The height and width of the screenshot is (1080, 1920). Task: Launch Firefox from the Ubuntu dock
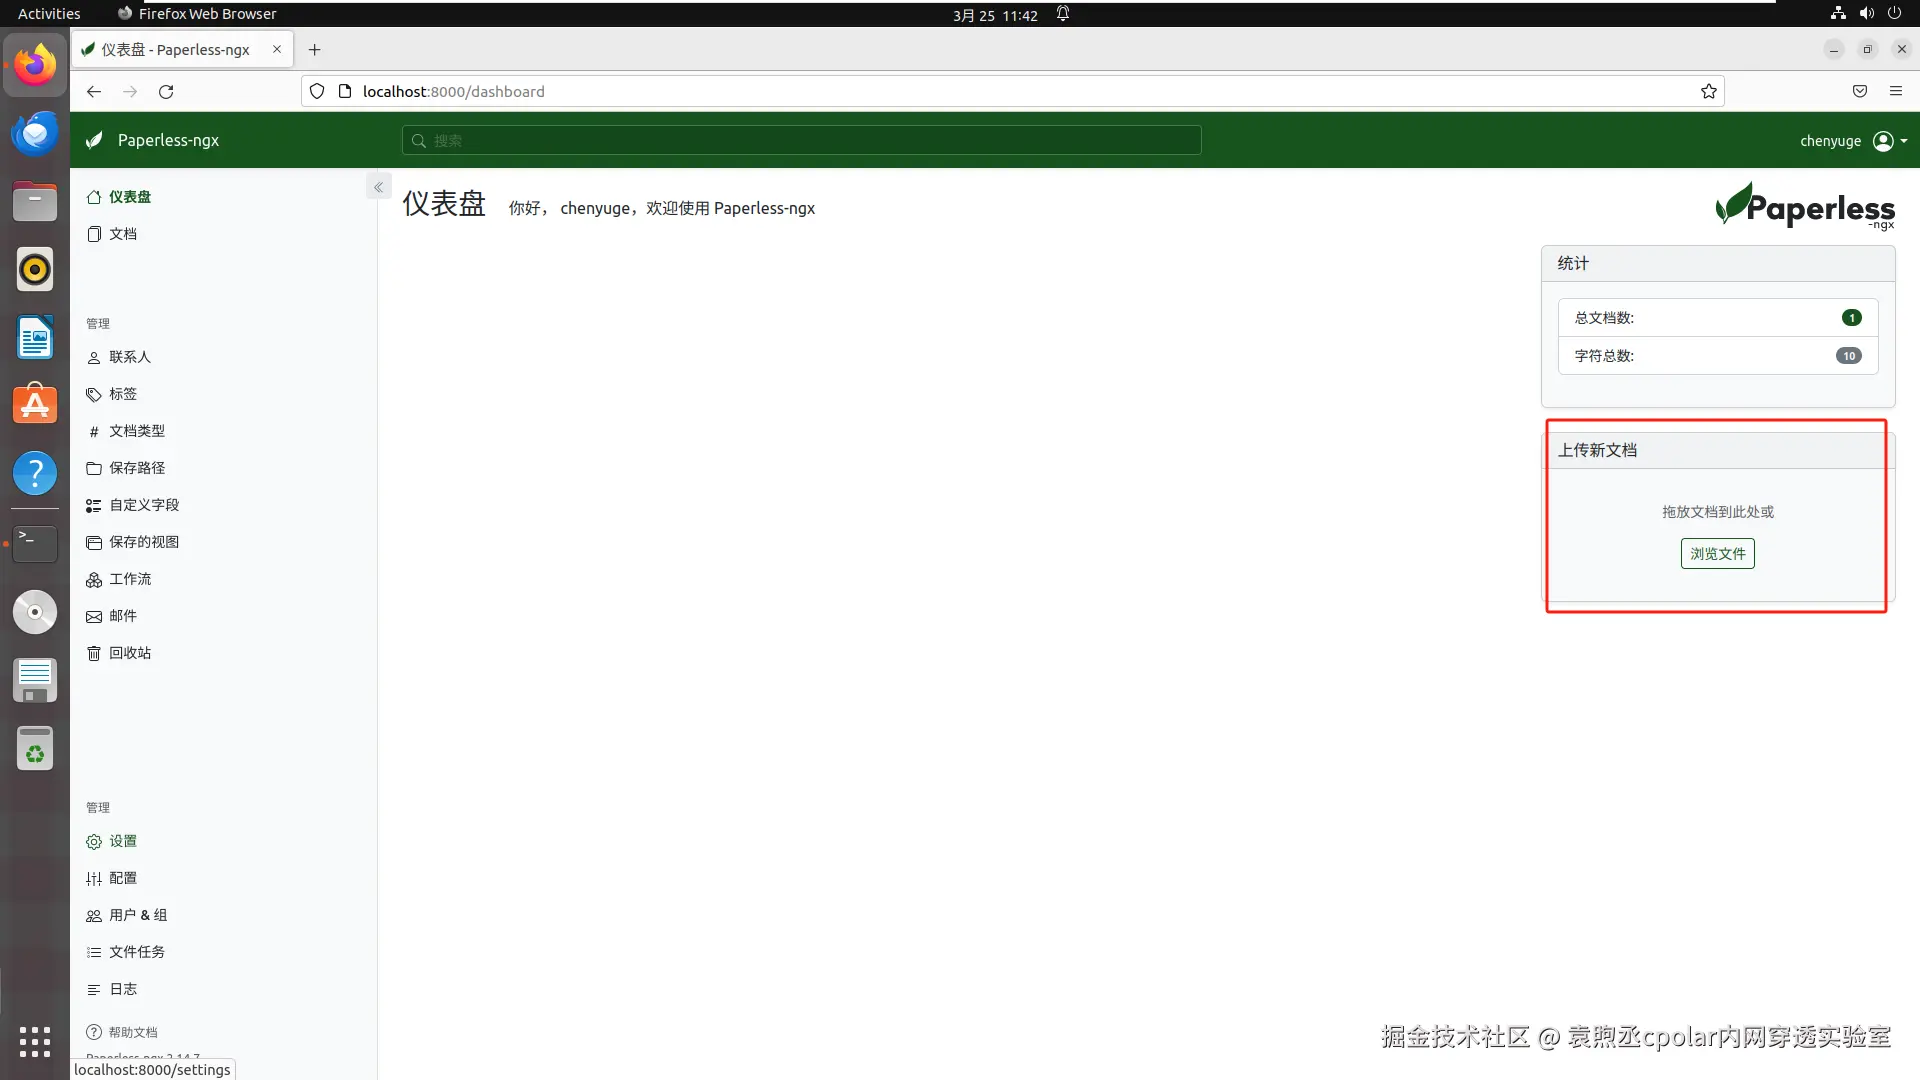point(35,65)
